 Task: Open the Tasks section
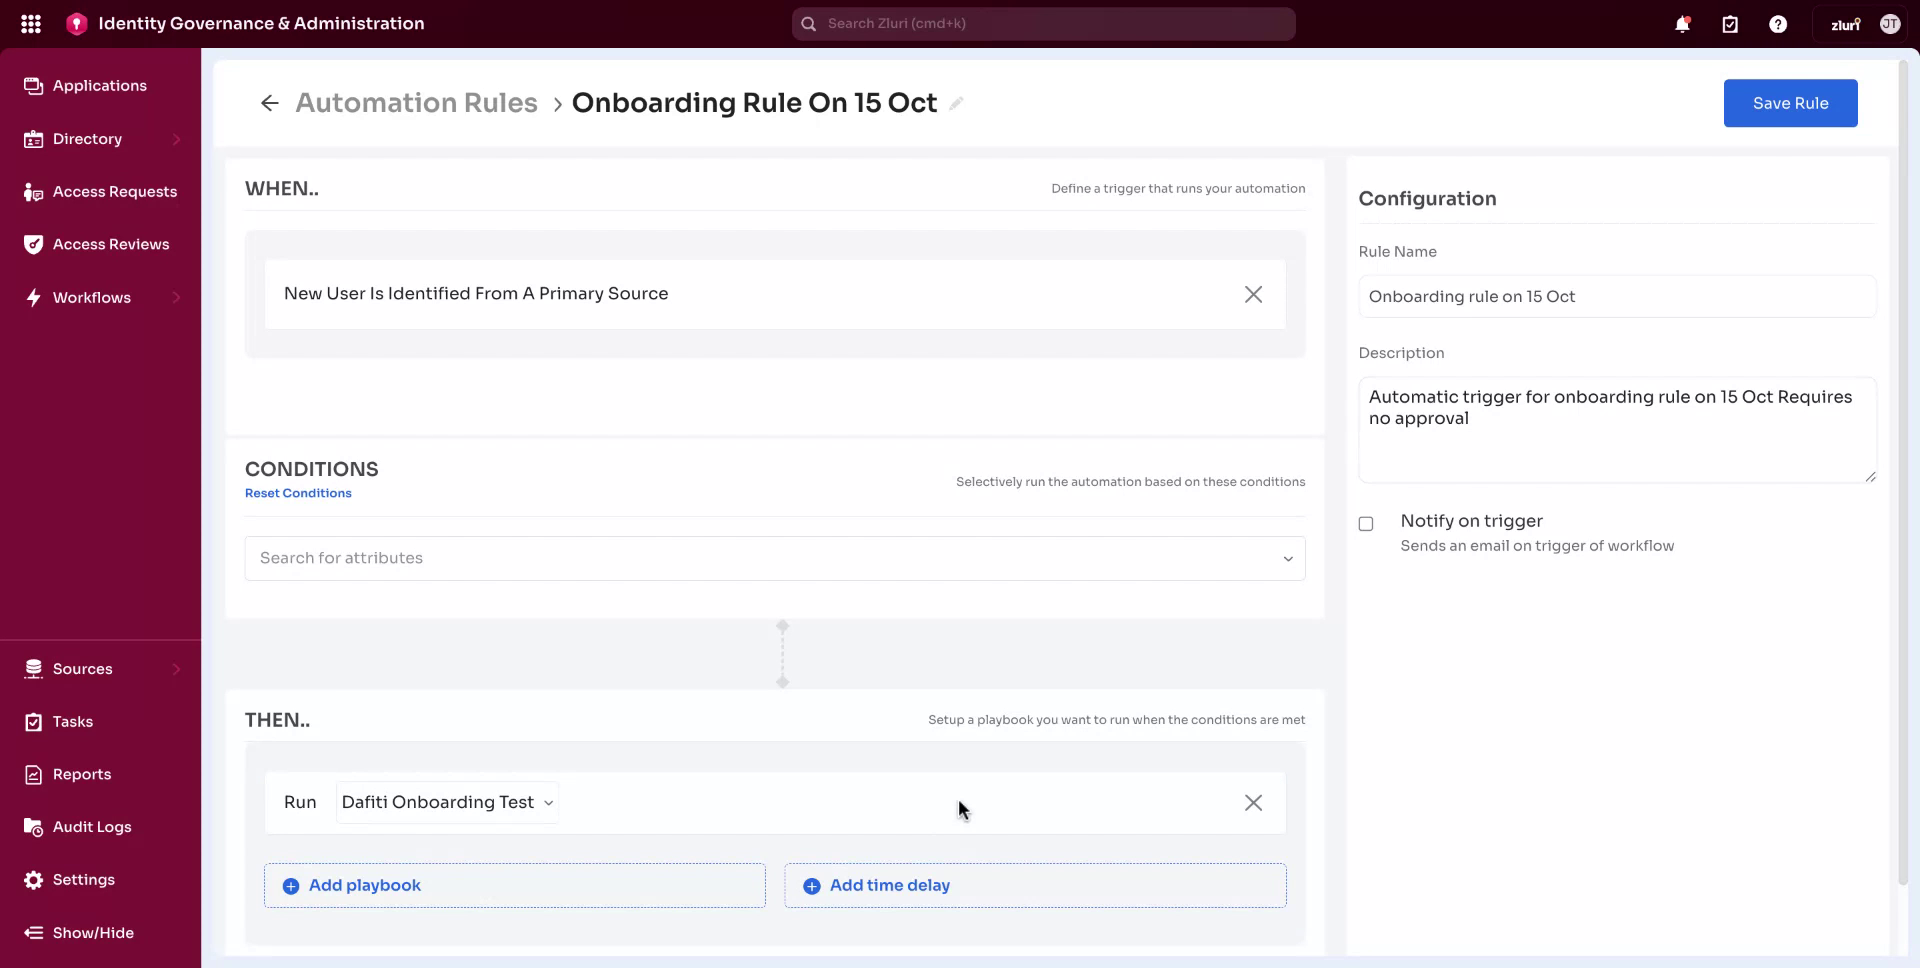71,721
